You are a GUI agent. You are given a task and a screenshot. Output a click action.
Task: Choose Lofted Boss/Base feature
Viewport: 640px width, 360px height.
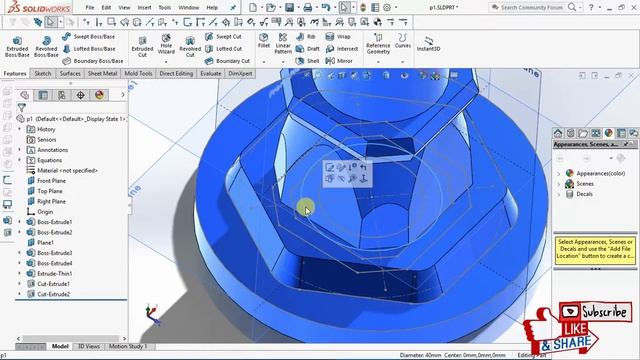pyautogui.click(x=89, y=49)
